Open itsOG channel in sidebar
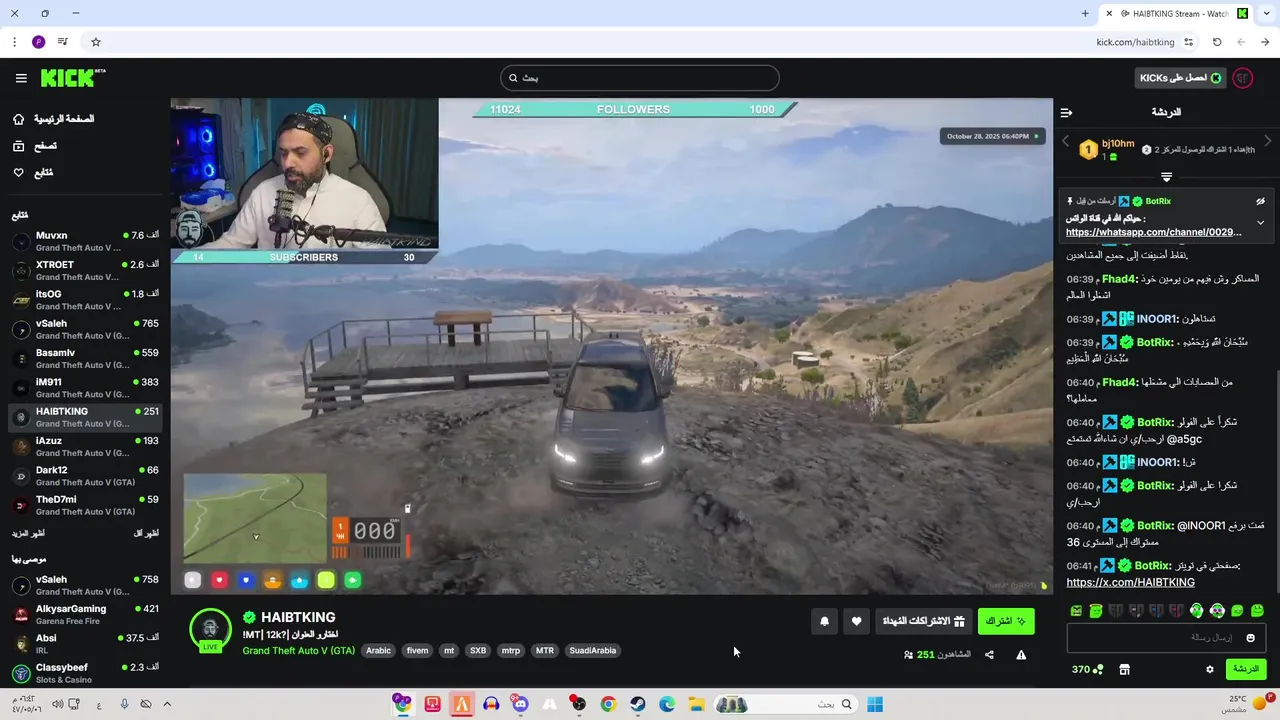This screenshot has width=1280, height=720. (x=85, y=300)
